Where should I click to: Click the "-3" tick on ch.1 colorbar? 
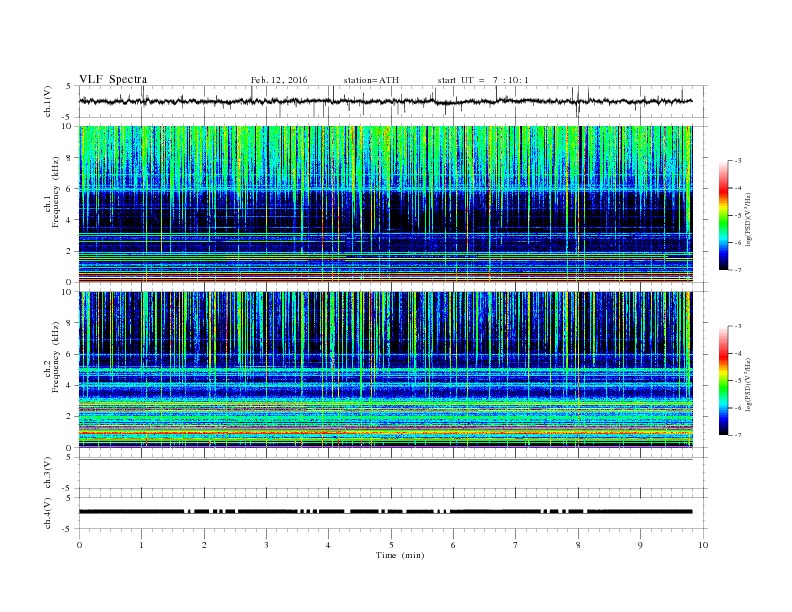pos(738,161)
